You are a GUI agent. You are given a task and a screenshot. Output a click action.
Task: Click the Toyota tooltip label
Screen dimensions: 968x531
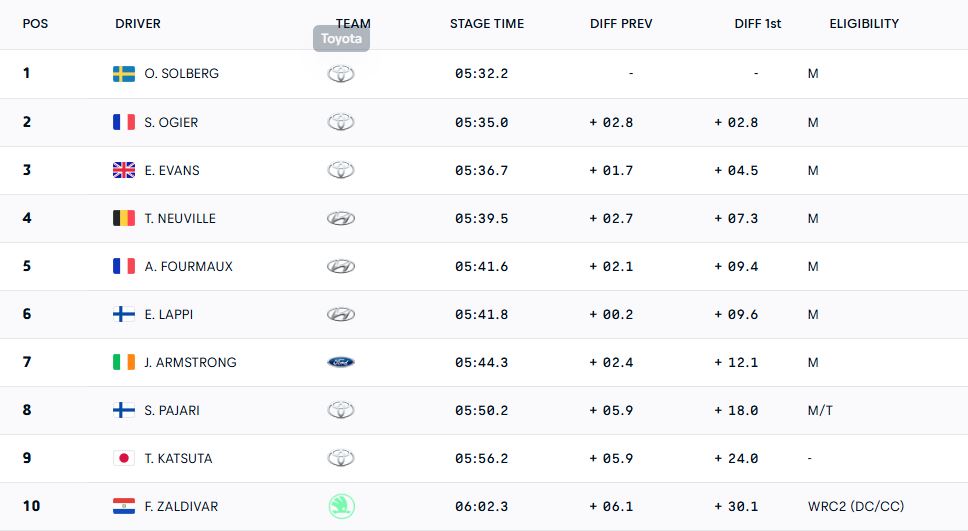click(341, 39)
